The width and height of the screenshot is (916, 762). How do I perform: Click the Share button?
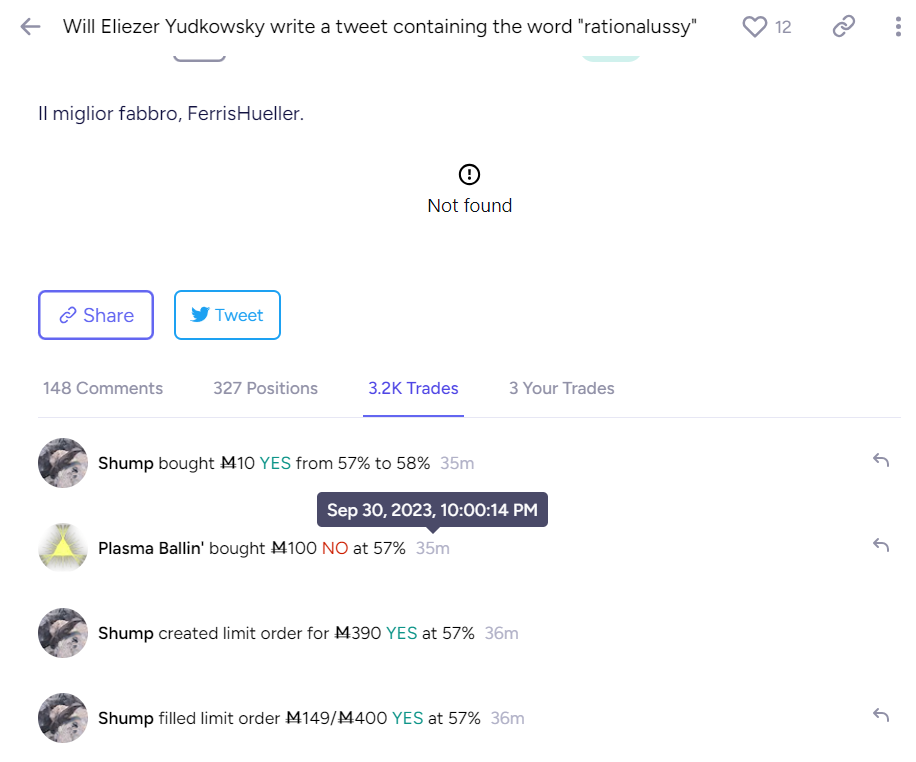click(x=96, y=315)
